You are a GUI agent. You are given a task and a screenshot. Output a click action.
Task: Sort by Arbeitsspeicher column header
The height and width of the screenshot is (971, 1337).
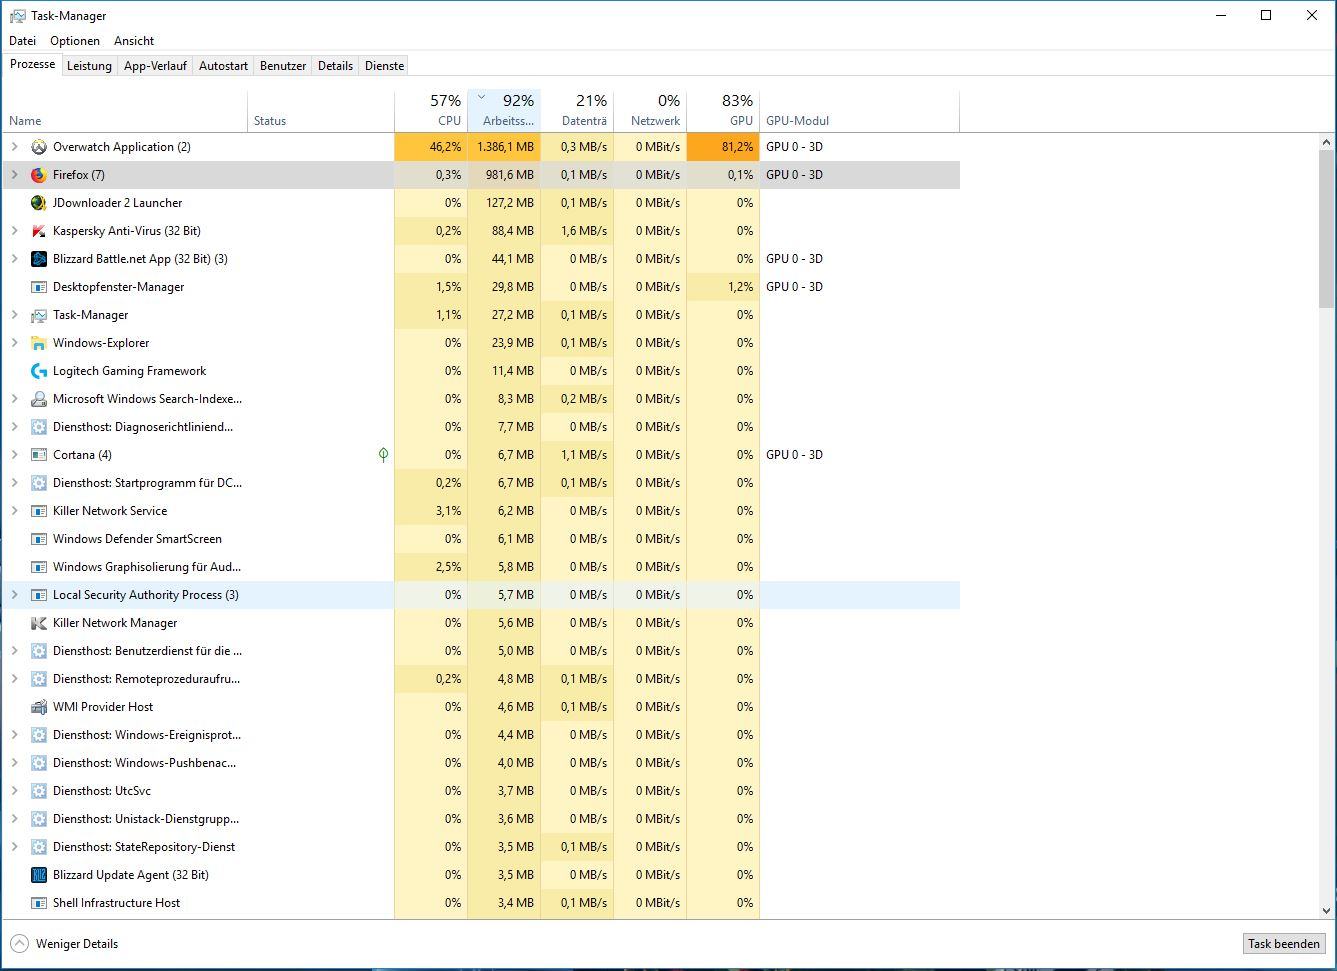click(504, 110)
